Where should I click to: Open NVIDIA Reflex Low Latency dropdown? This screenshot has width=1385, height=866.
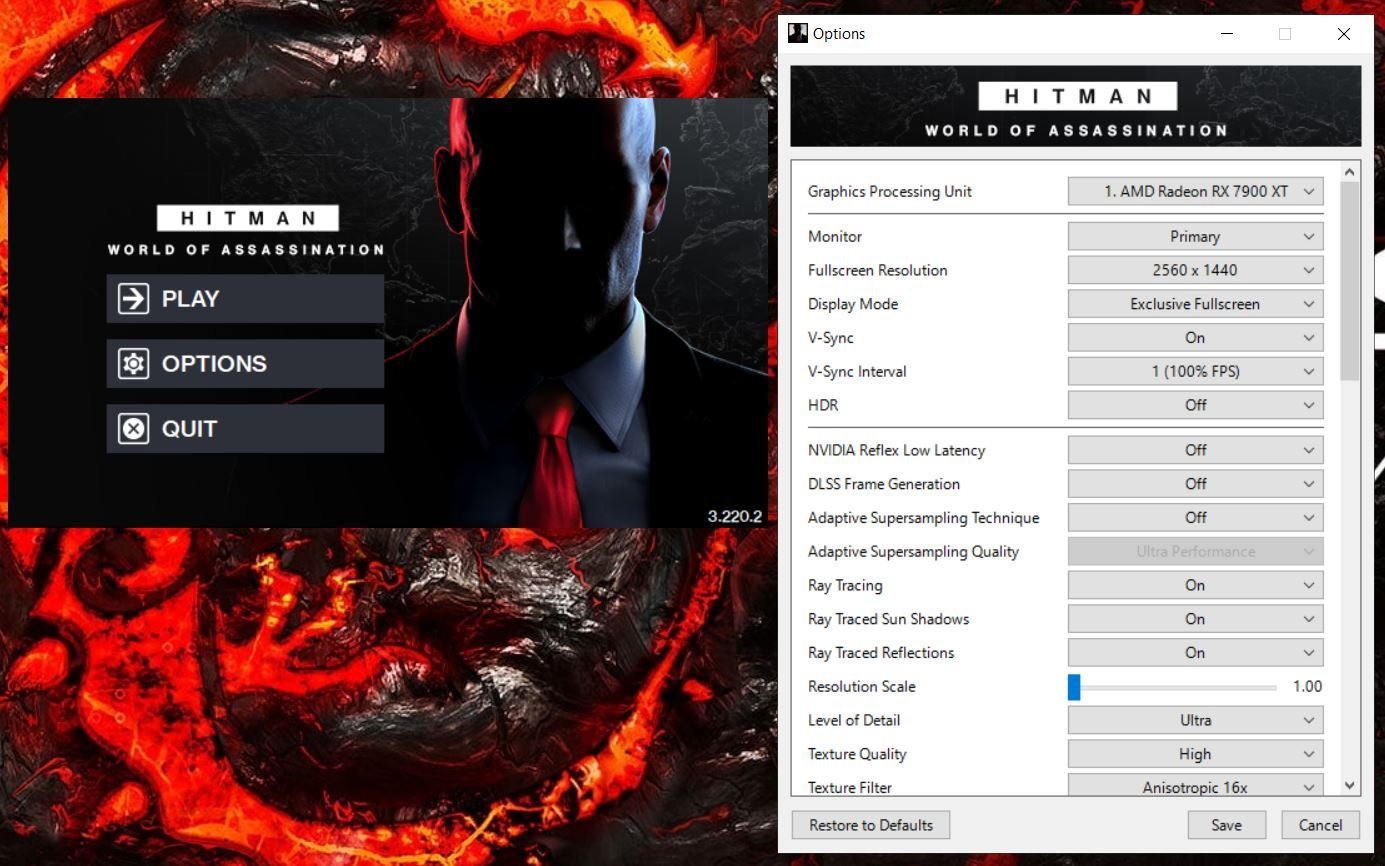pos(1195,450)
